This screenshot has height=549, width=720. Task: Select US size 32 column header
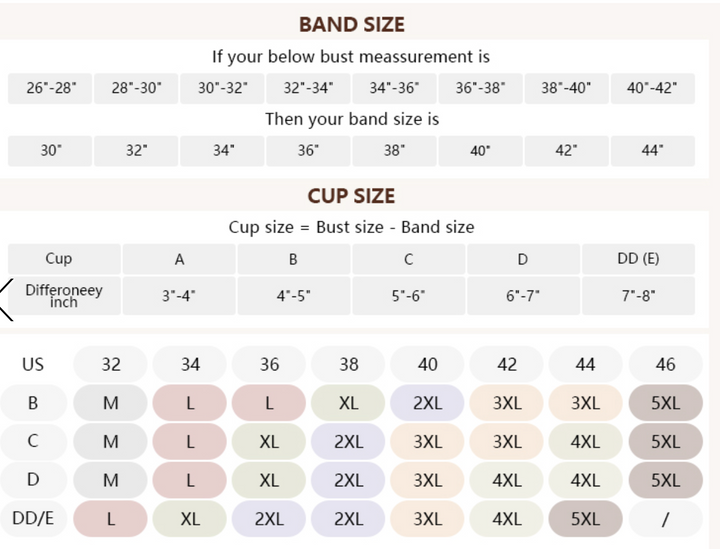click(111, 364)
